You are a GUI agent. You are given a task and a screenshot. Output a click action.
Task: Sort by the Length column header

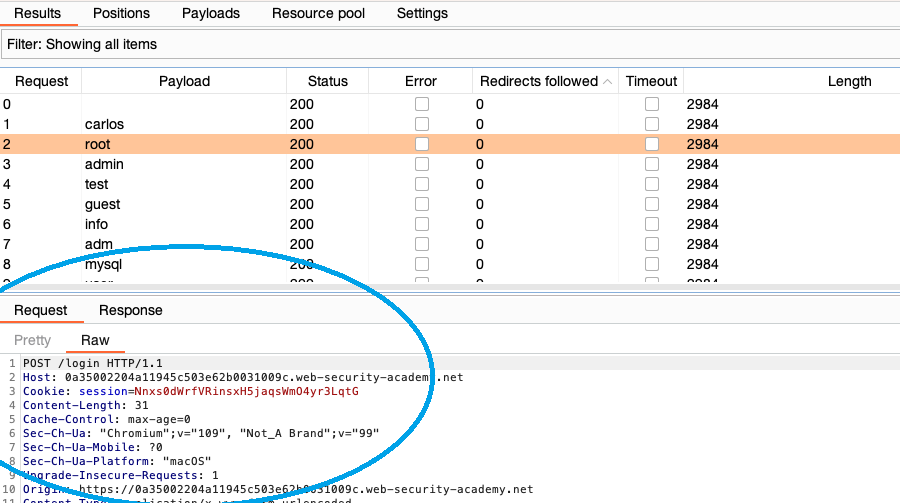(849, 81)
